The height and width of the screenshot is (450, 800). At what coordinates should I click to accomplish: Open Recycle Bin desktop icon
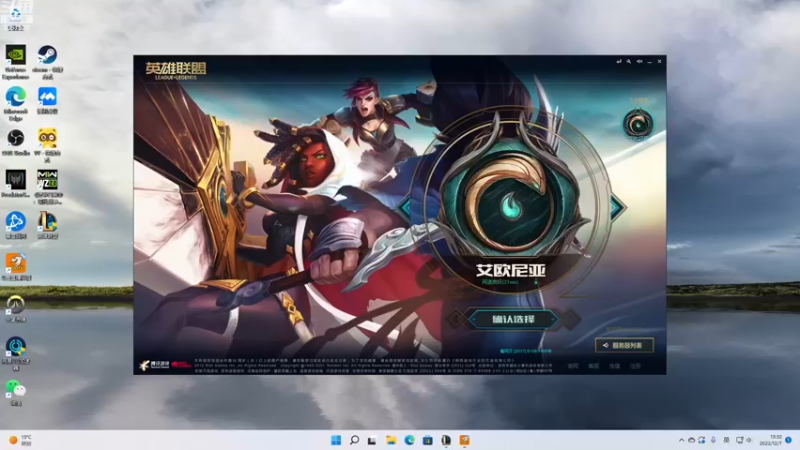(x=16, y=16)
